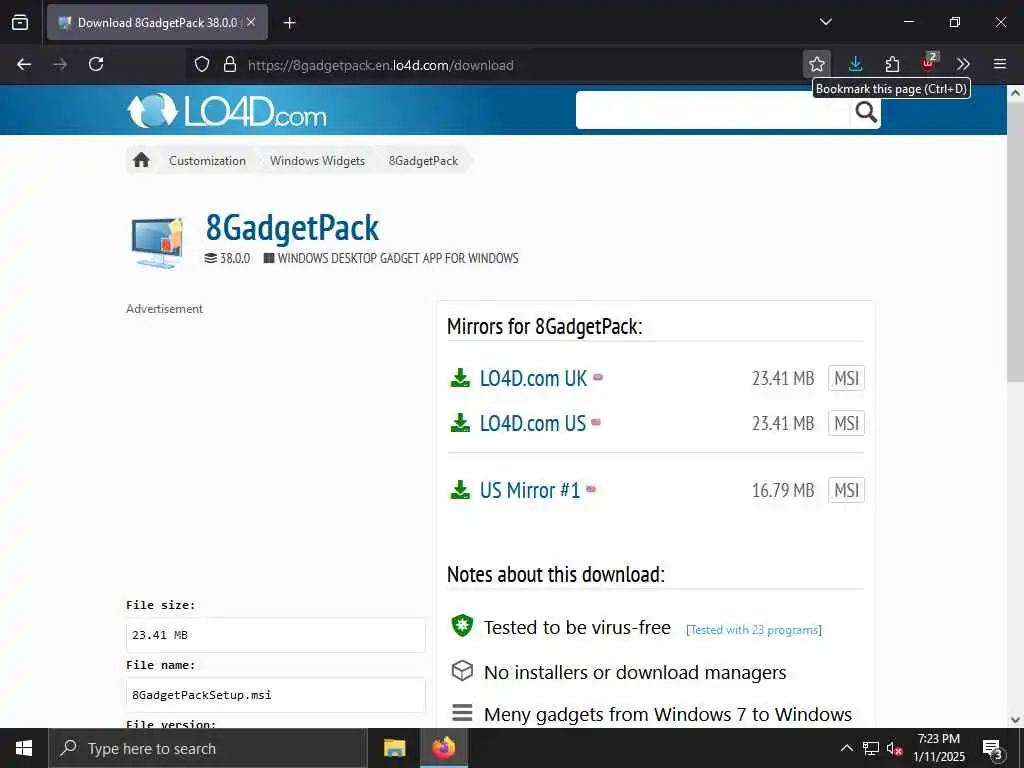Select the 23.41 MB file size field
The height and width of the screenshot is (768, 1024).
pyautogui.click(x=276, y=635)
